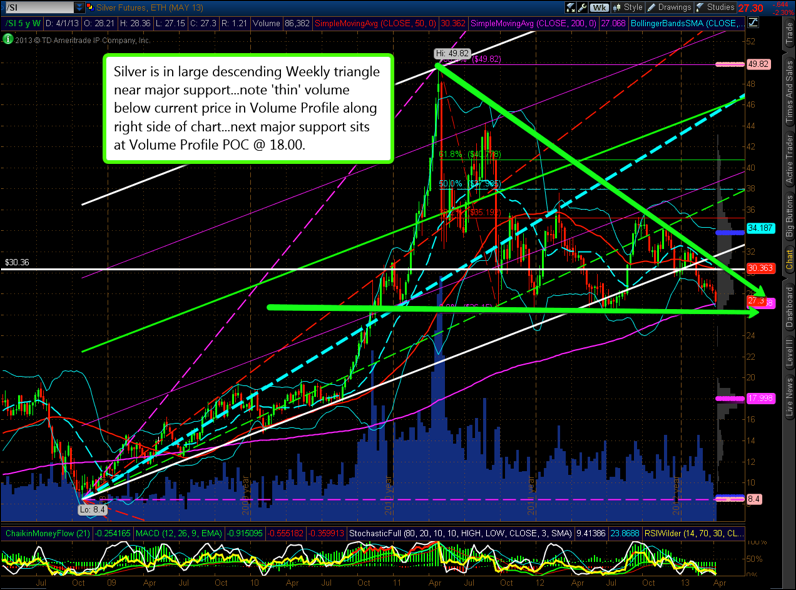Click the colored linking clipboard icon
Screen dimensions: 796x590
[x=90, y=8]
